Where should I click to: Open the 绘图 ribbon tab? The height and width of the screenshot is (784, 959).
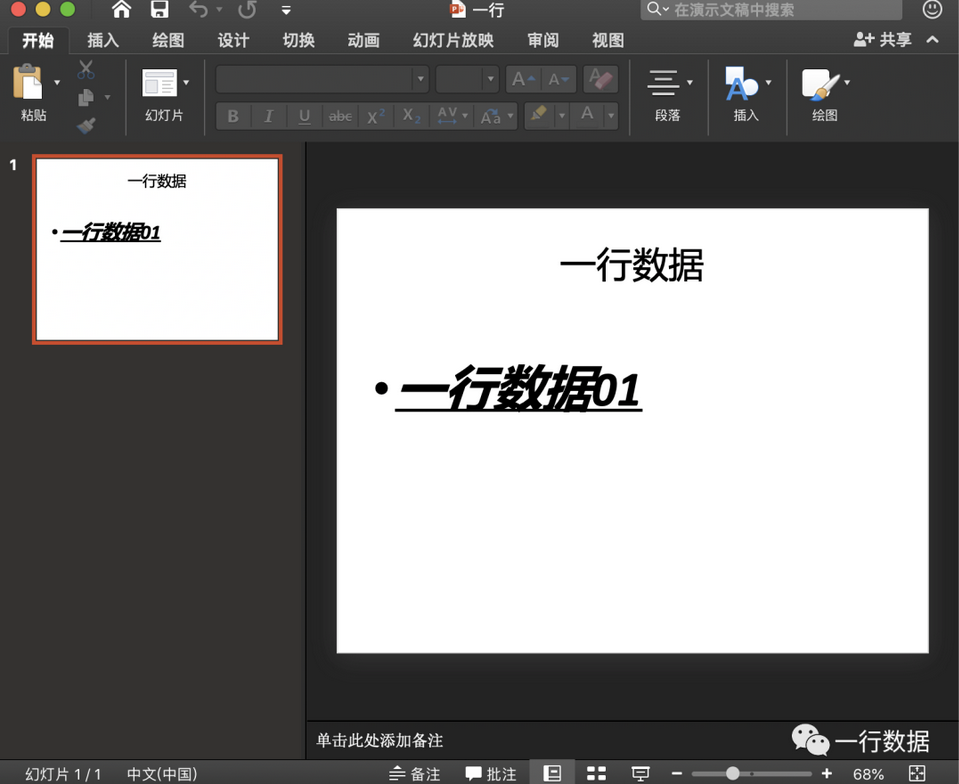(168, 40)
